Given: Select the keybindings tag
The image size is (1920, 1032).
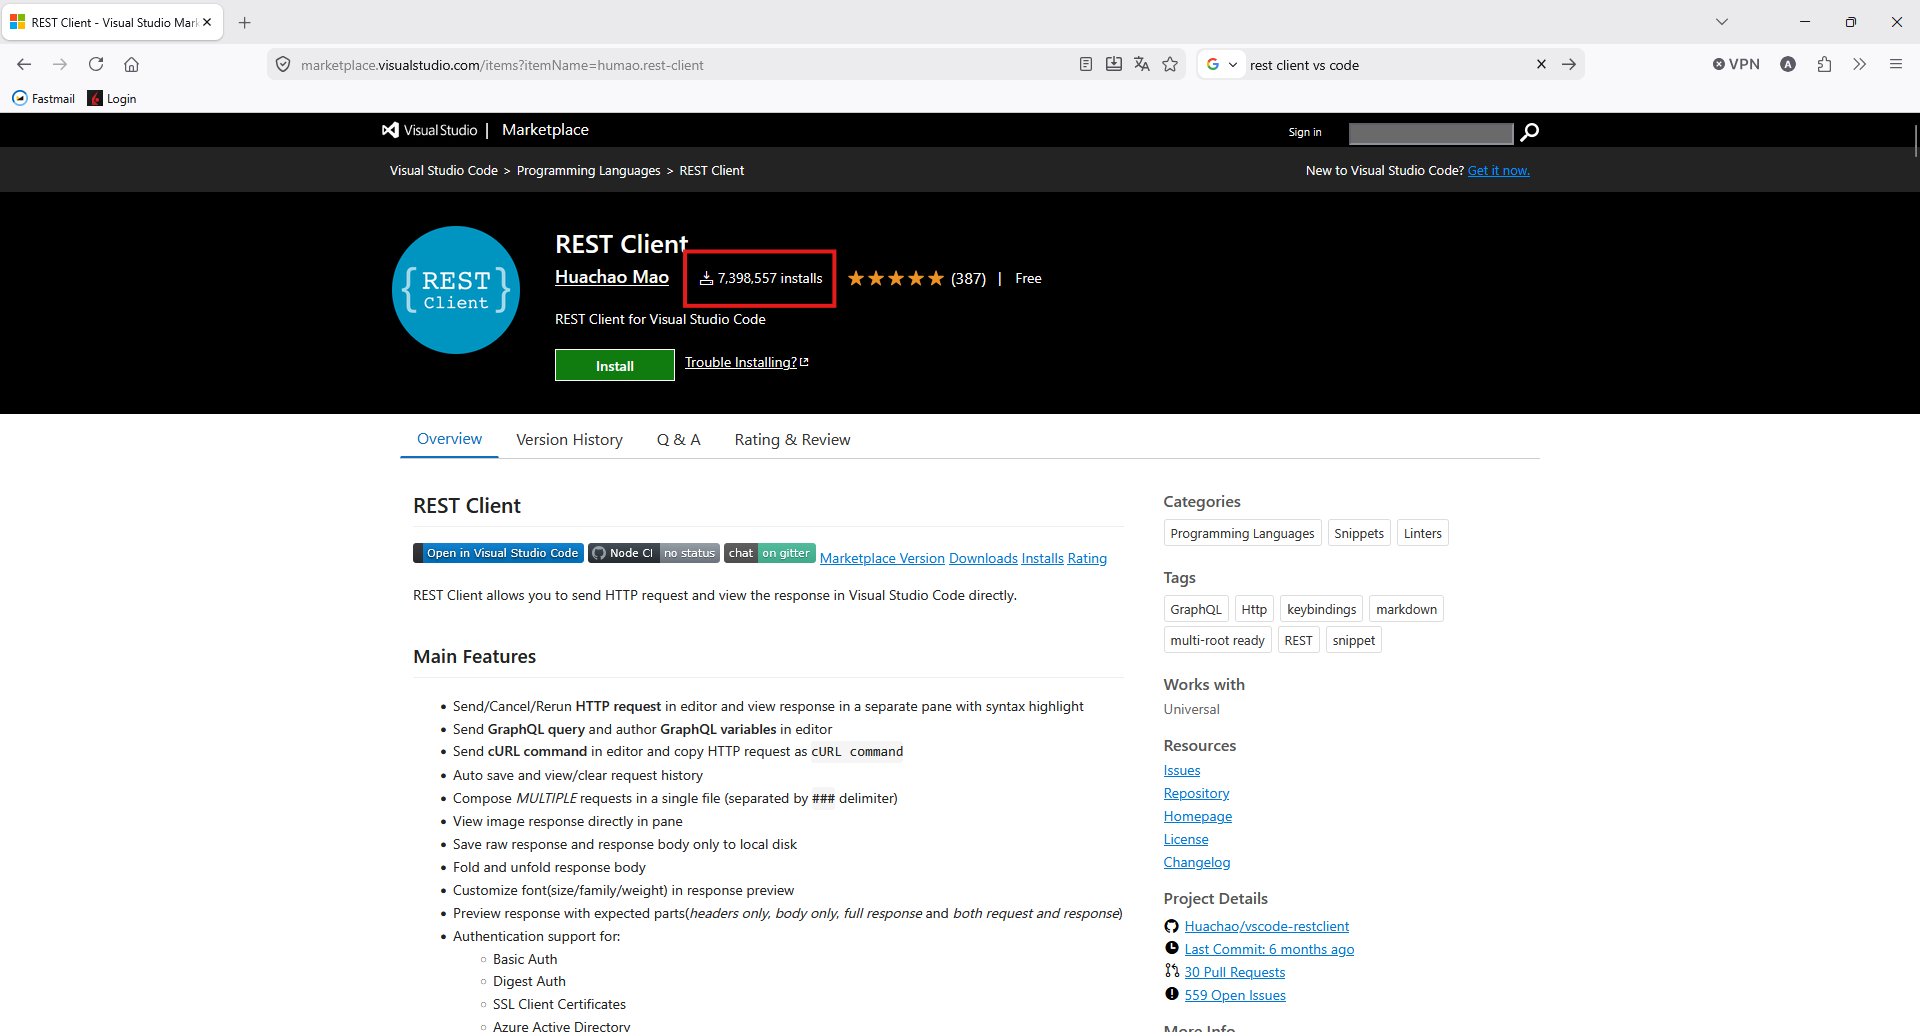Looking at the screenshot, I should (1321, 609).
